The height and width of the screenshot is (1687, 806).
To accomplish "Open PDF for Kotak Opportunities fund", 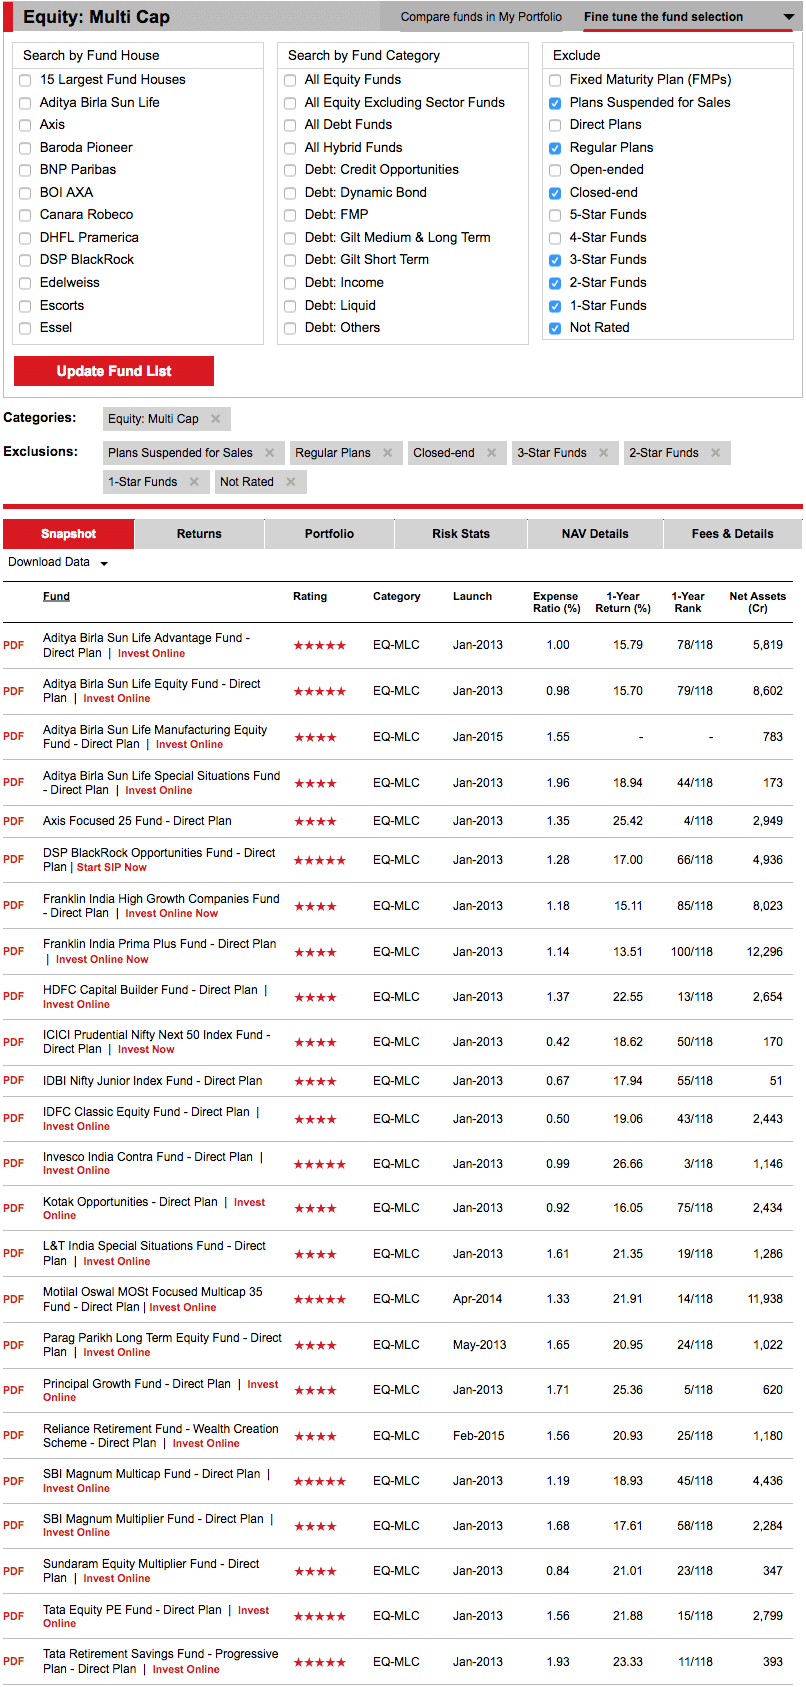I will (x=13, y=1209).
